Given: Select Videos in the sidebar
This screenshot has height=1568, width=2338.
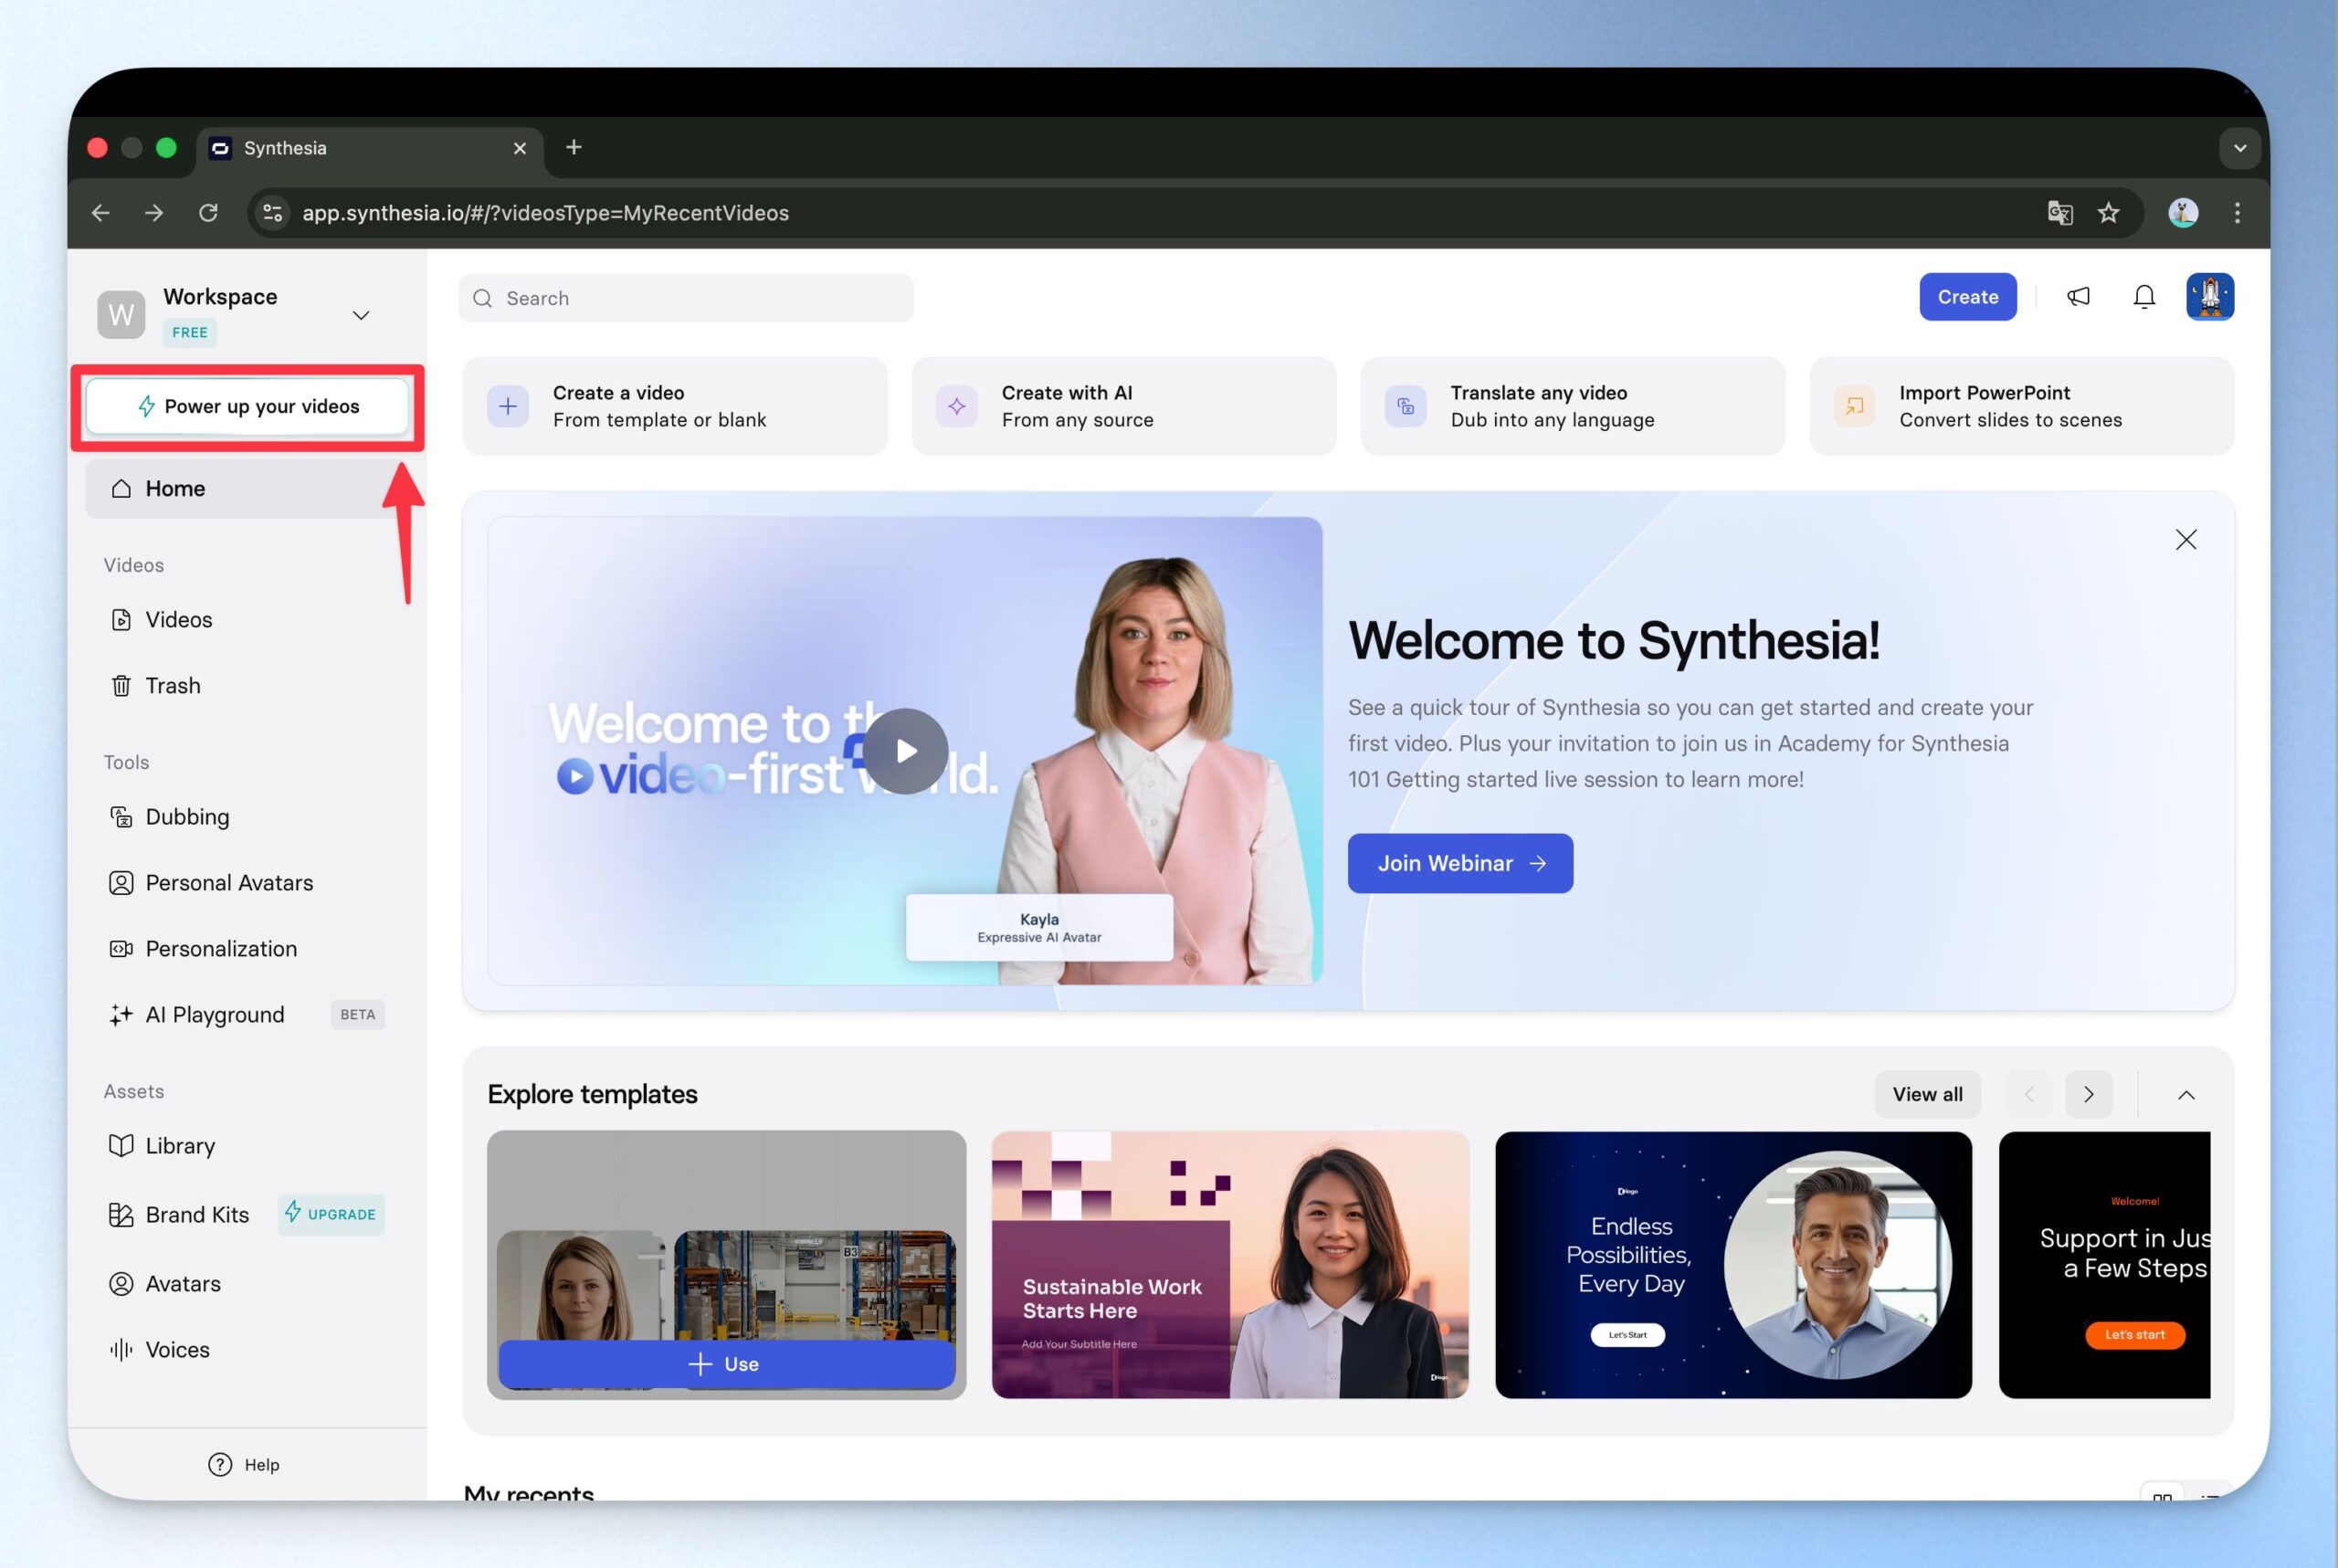Looking at the screenshot, I should point(179,620).
